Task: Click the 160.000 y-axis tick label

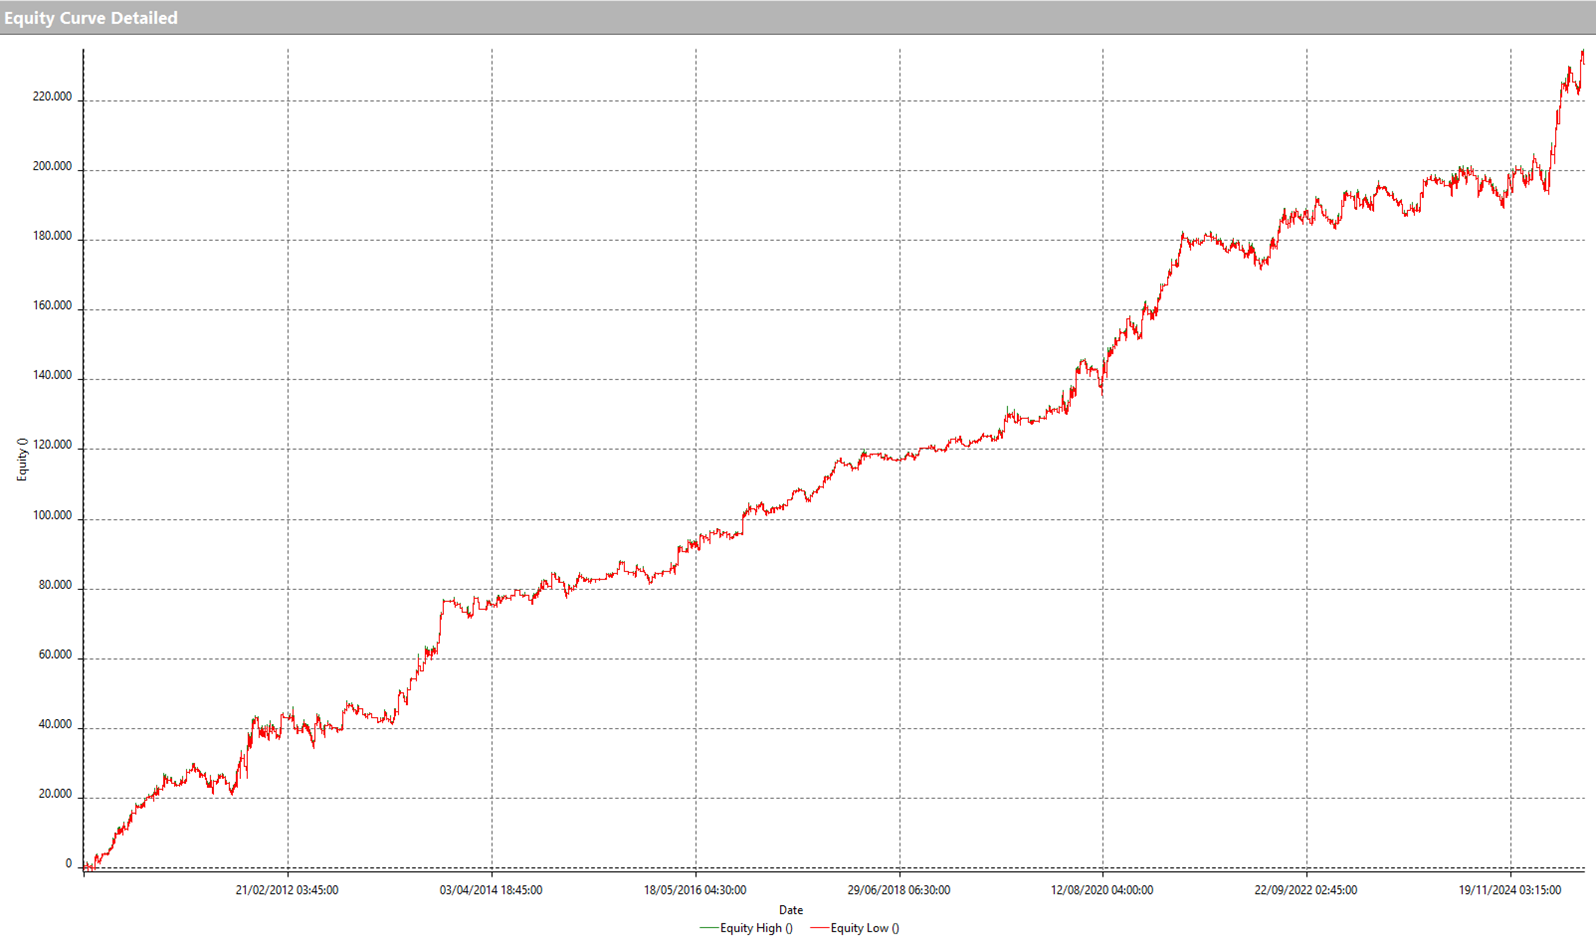Action: click(x=52, y=306)
